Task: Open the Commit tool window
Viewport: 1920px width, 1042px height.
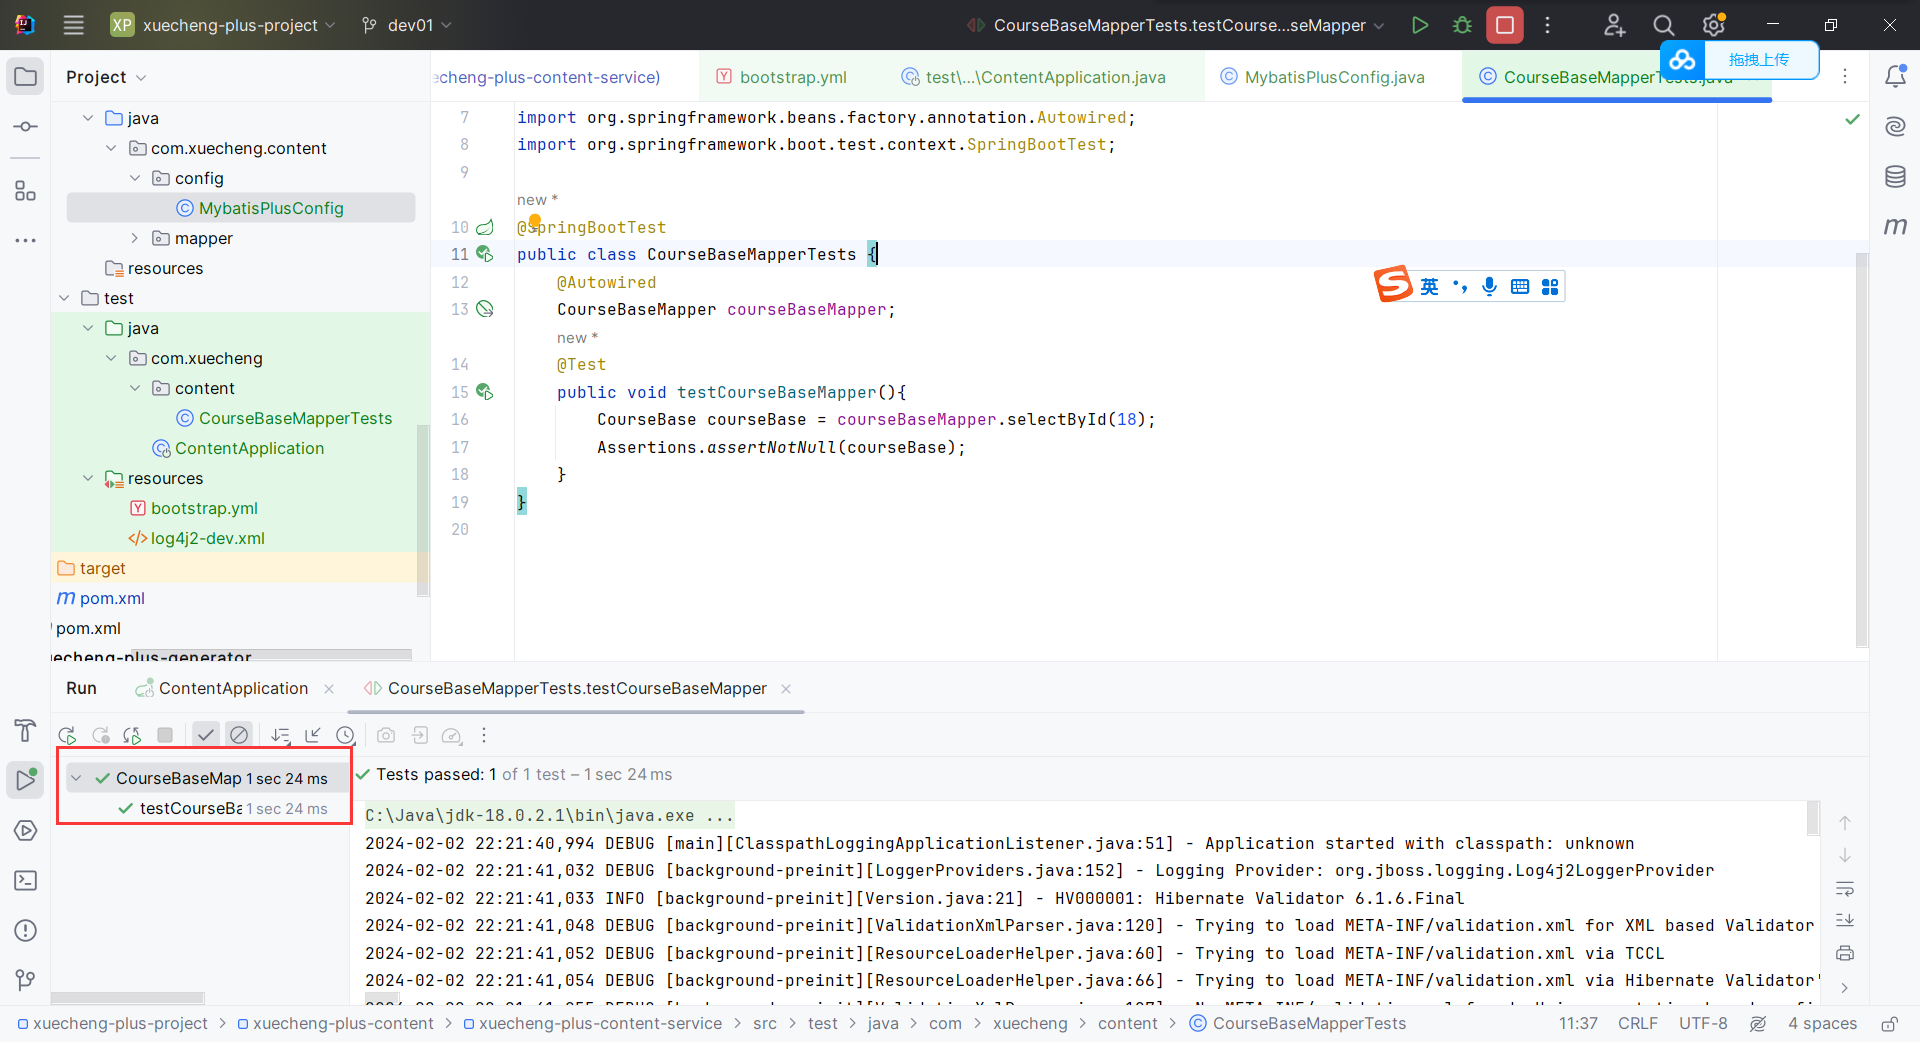Action: click(x=26, y=127)
